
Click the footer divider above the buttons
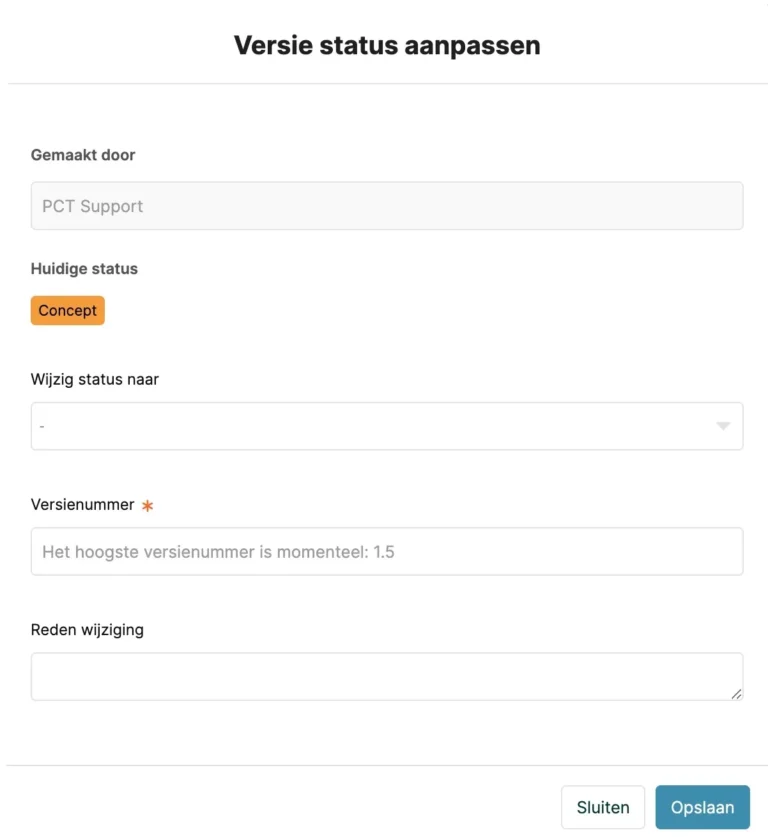coord(386,766)
